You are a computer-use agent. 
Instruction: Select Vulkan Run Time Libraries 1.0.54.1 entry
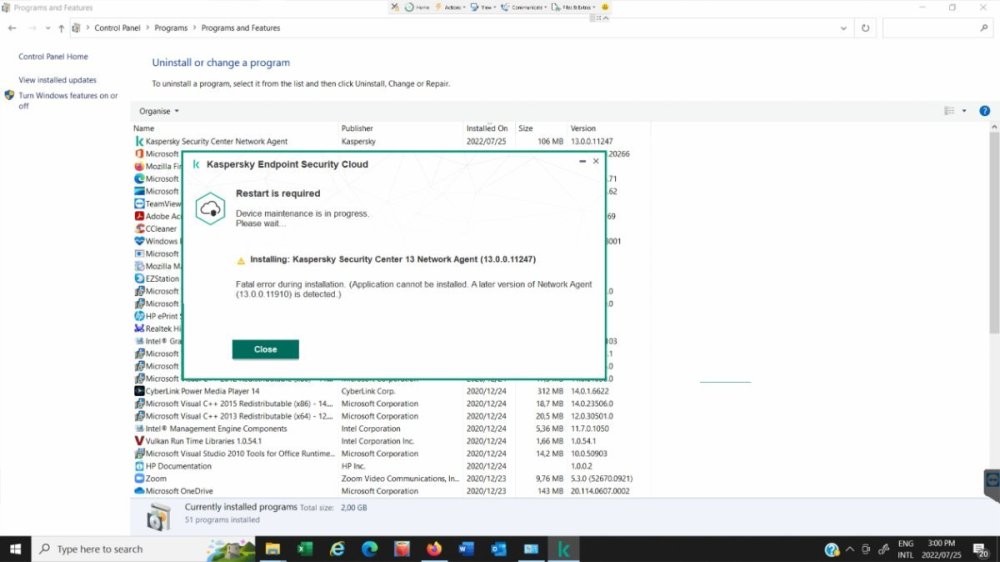click(x=390, y=441)
